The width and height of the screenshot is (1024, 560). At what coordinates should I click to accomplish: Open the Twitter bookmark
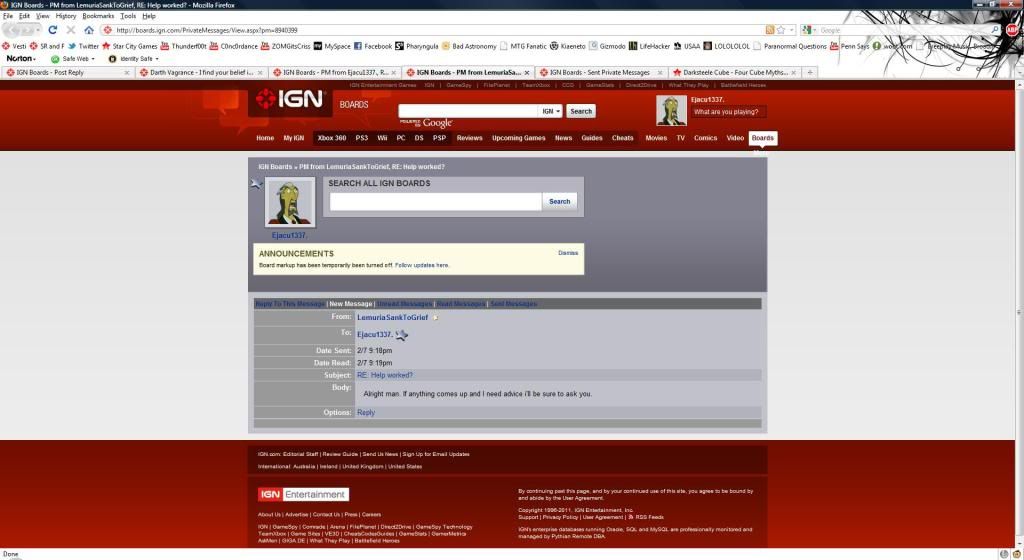[84, 46]
